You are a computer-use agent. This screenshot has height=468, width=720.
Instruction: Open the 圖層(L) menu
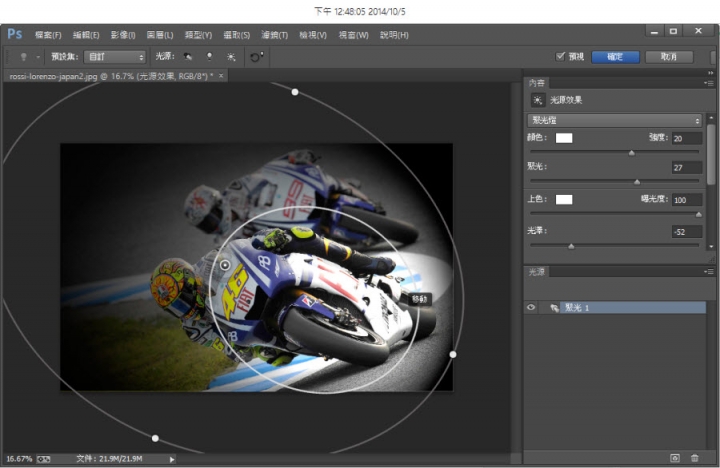[160, 35]
